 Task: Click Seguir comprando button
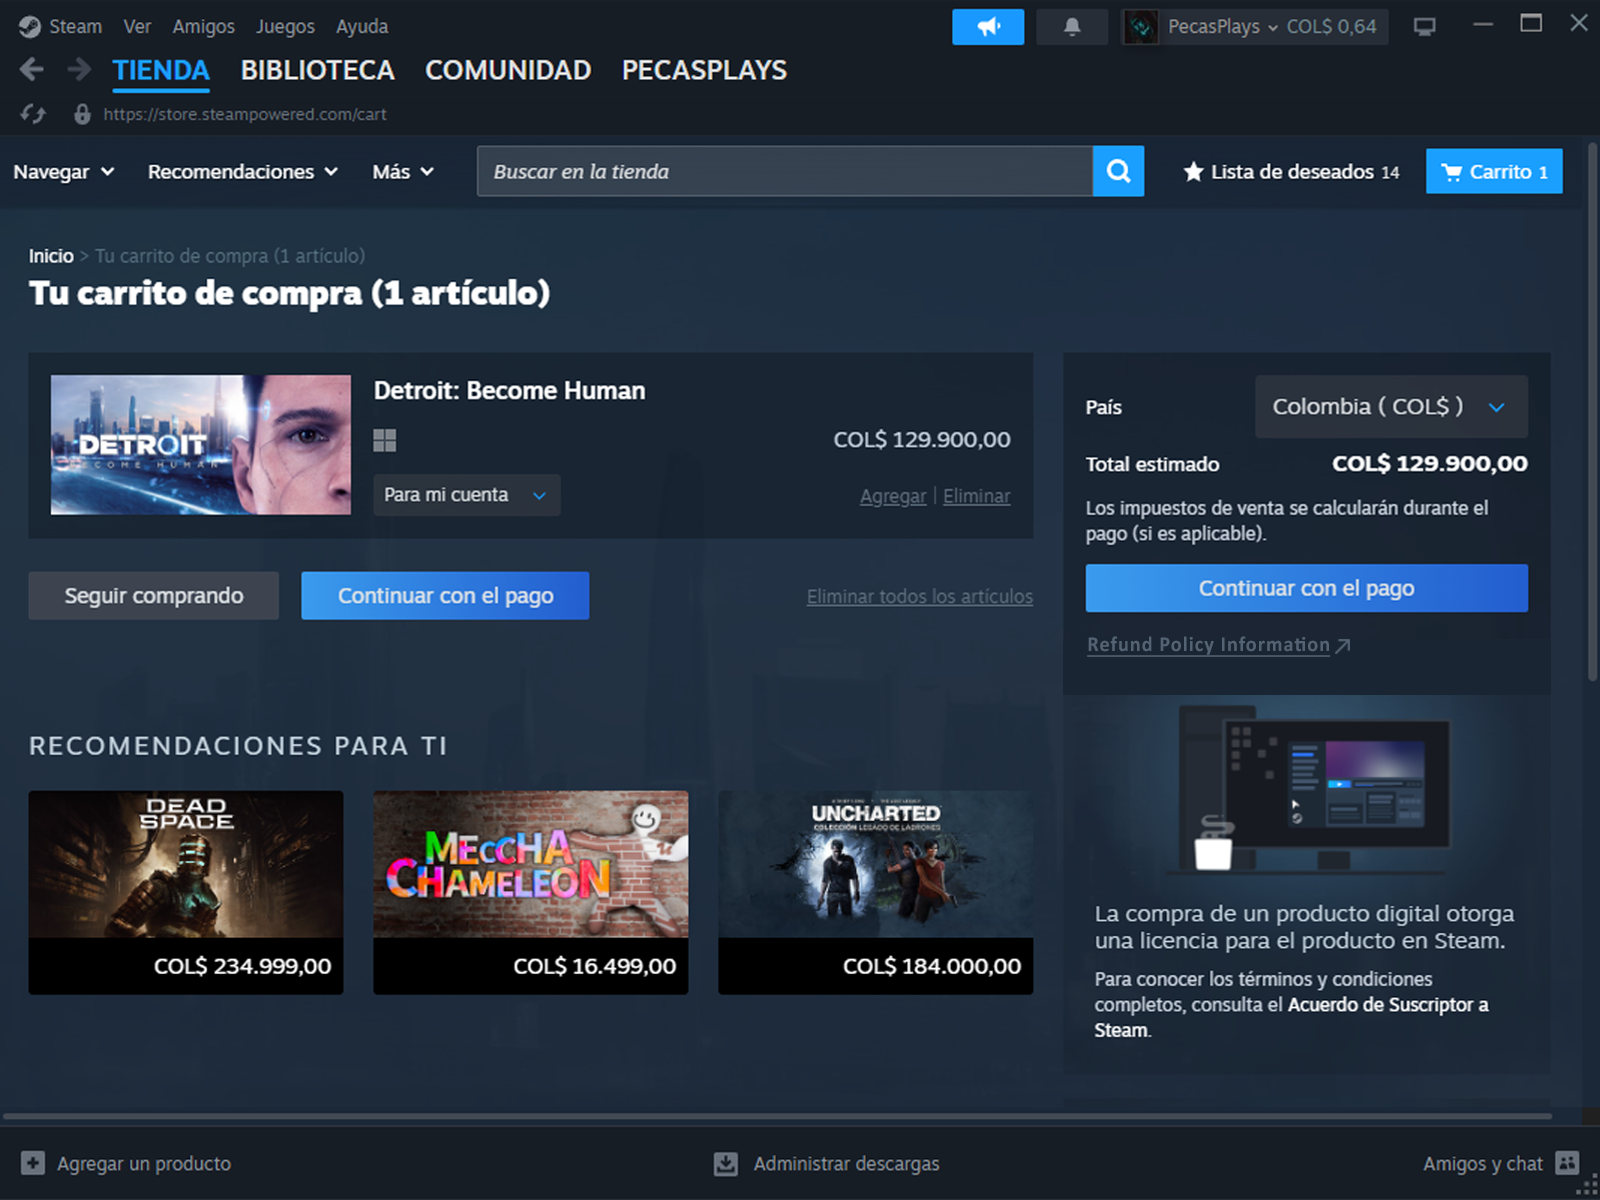point(154,596)
